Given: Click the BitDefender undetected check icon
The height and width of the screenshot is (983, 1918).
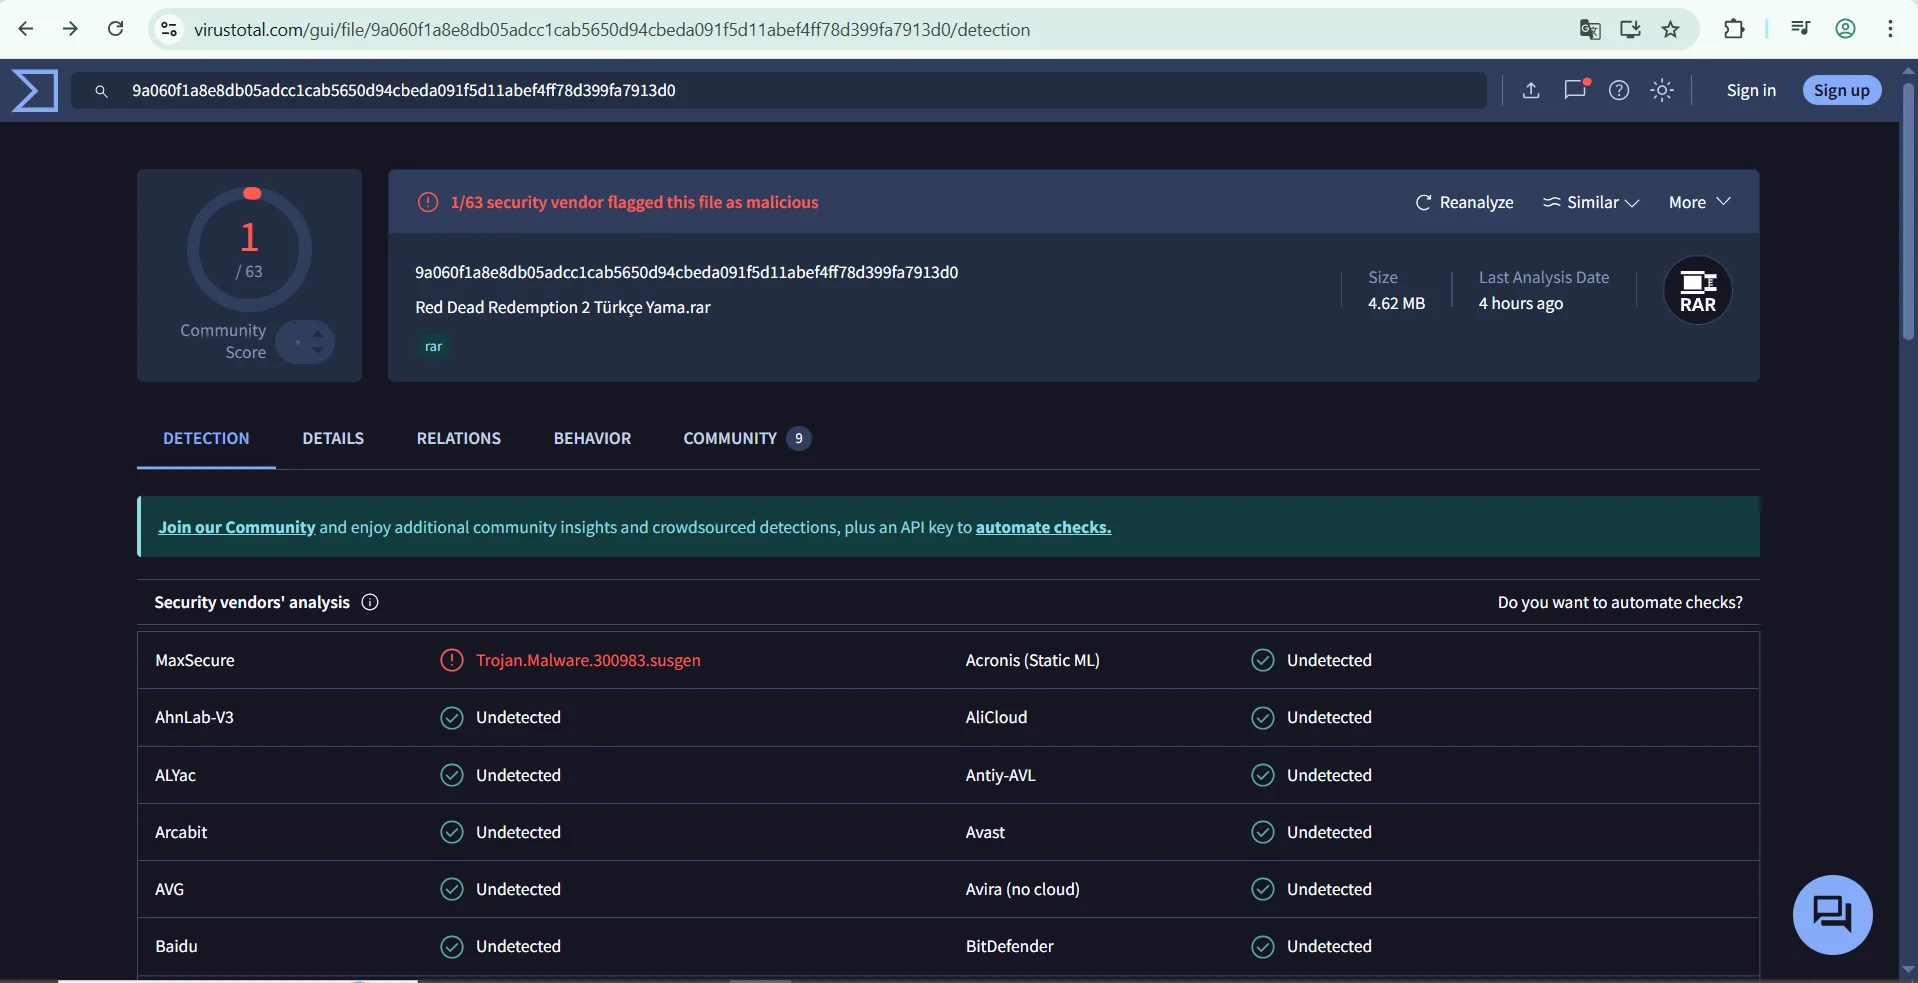Looking at the screenshot, I should (1263, 946).
